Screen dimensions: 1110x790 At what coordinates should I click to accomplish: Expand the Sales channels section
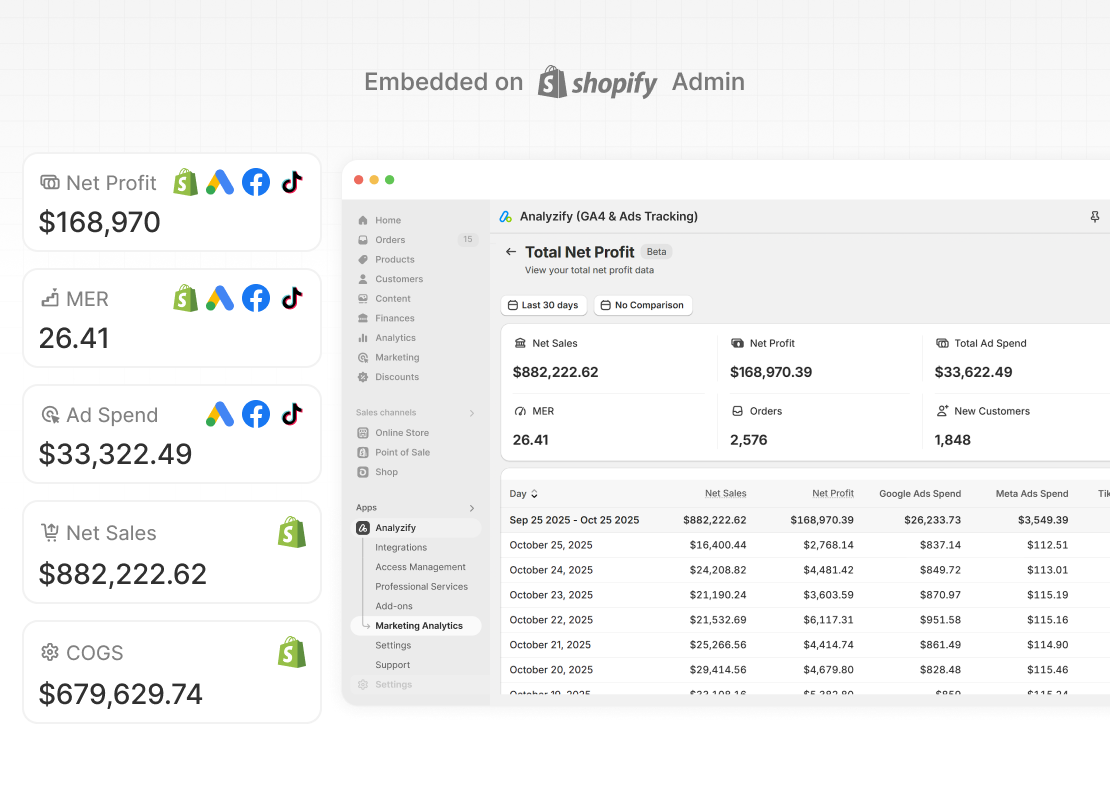473,412
